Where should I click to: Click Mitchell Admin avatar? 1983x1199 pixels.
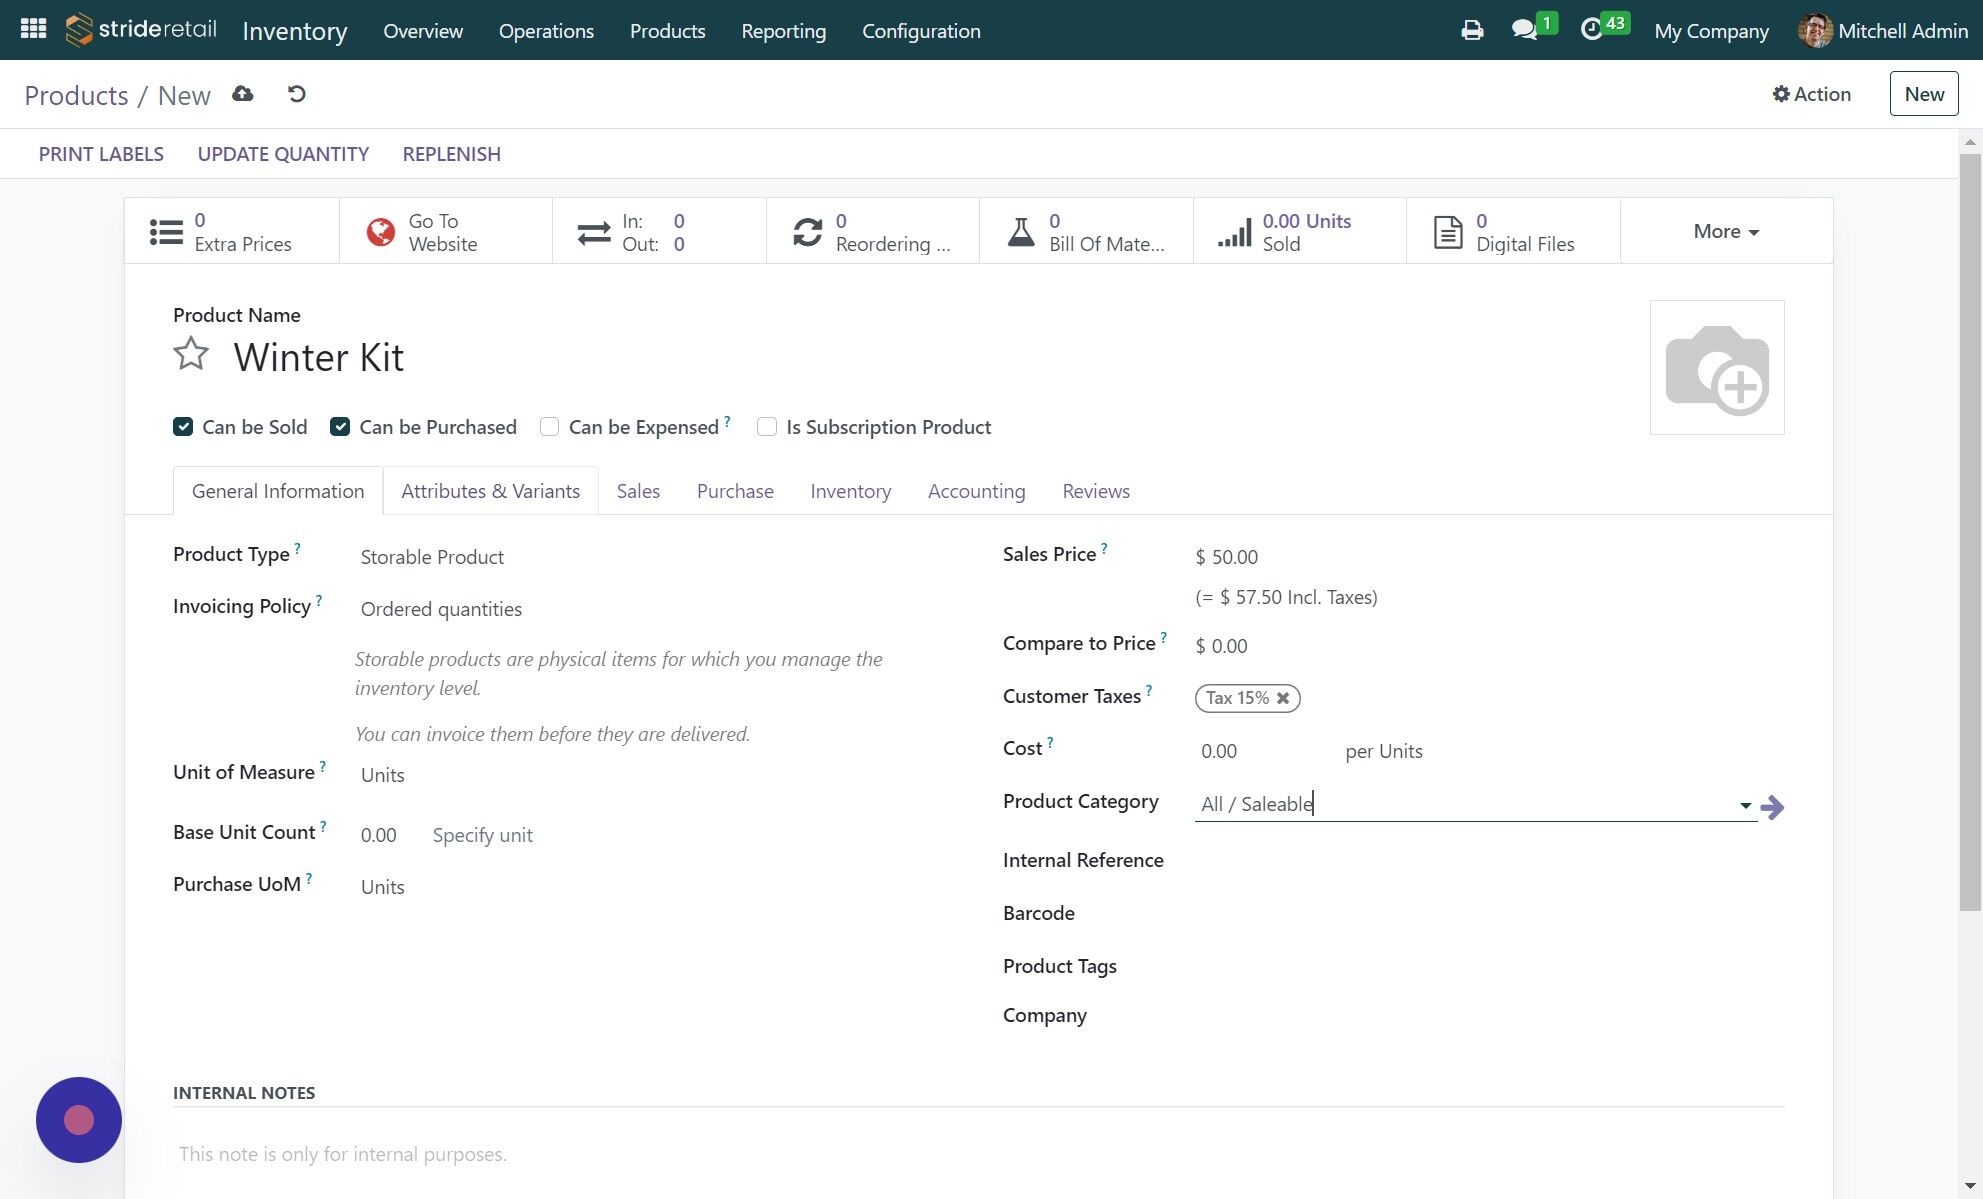(1815, 30)
